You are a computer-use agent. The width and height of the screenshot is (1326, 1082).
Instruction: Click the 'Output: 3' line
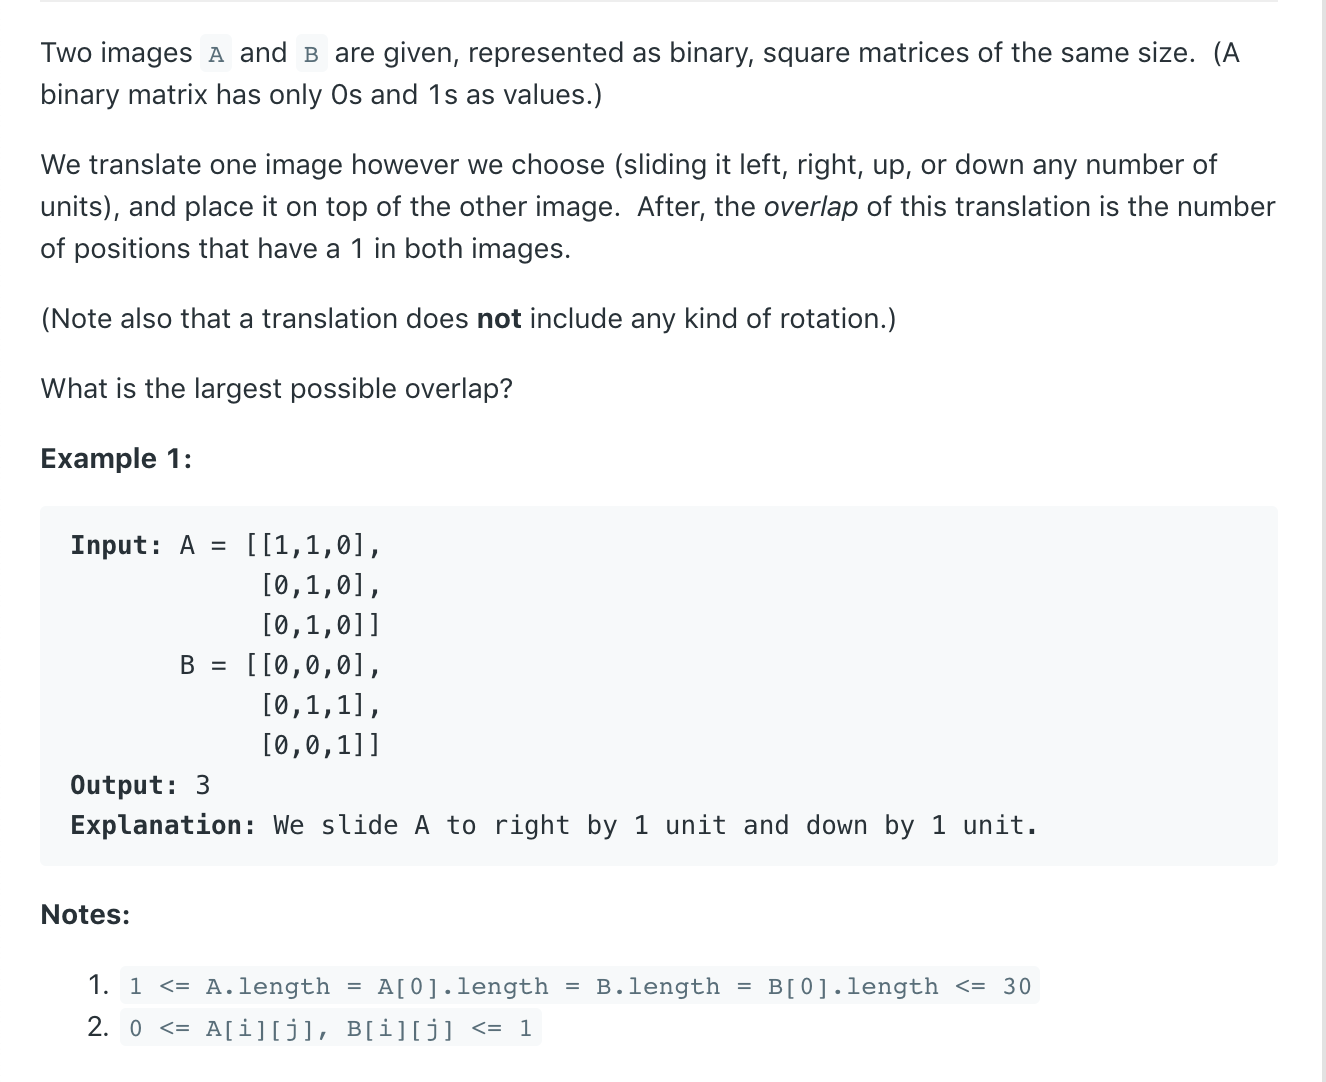(140, 785)
